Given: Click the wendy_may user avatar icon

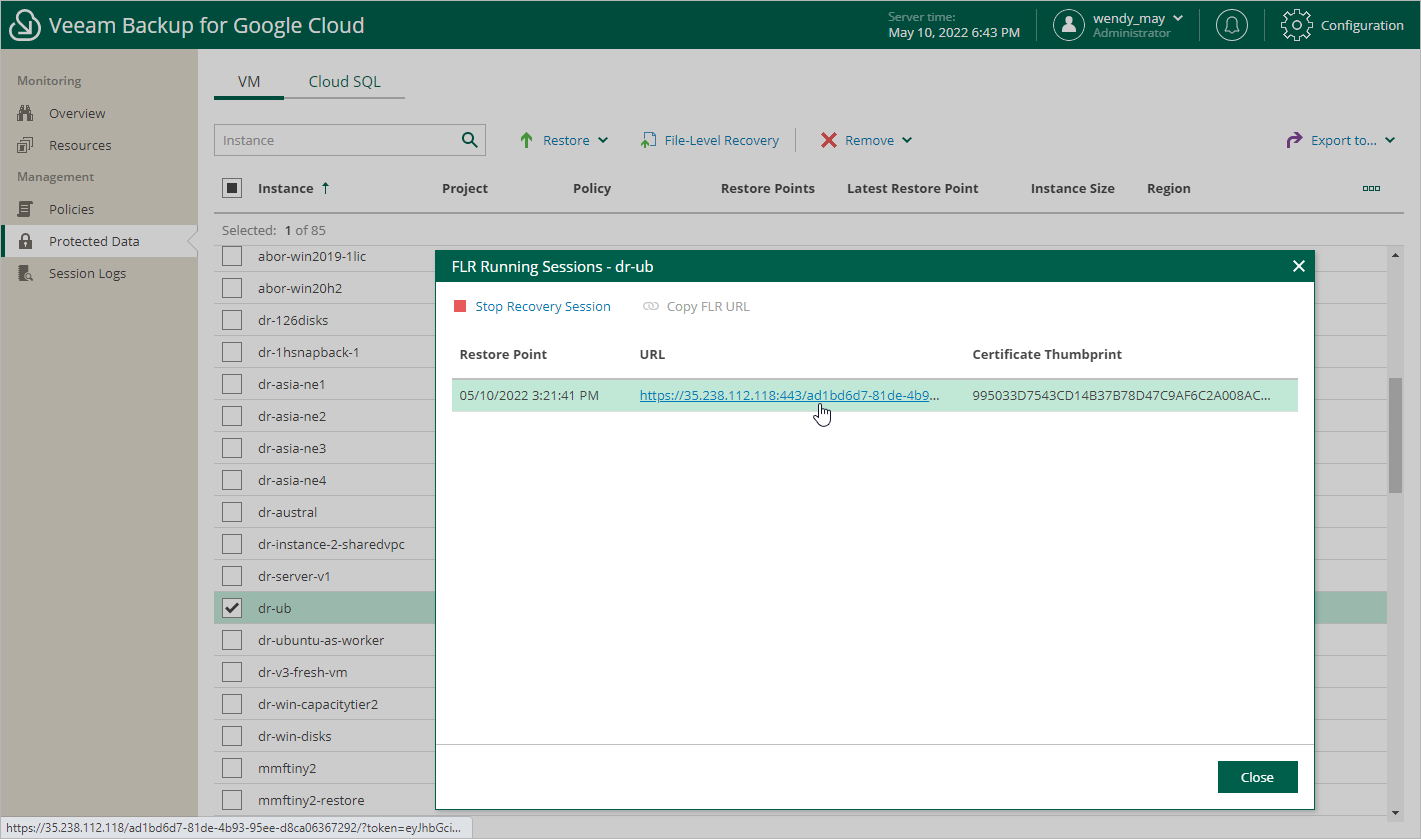Looking at the screenshot, I should coord(1068,25).
